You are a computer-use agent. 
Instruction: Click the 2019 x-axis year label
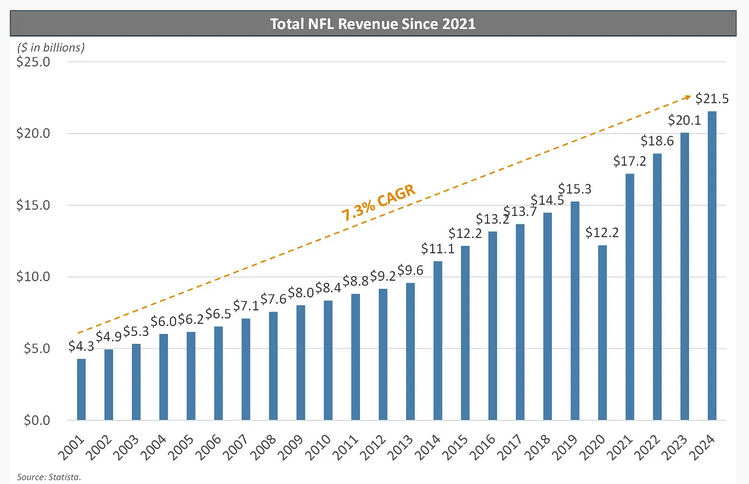(x=565, y=447)
